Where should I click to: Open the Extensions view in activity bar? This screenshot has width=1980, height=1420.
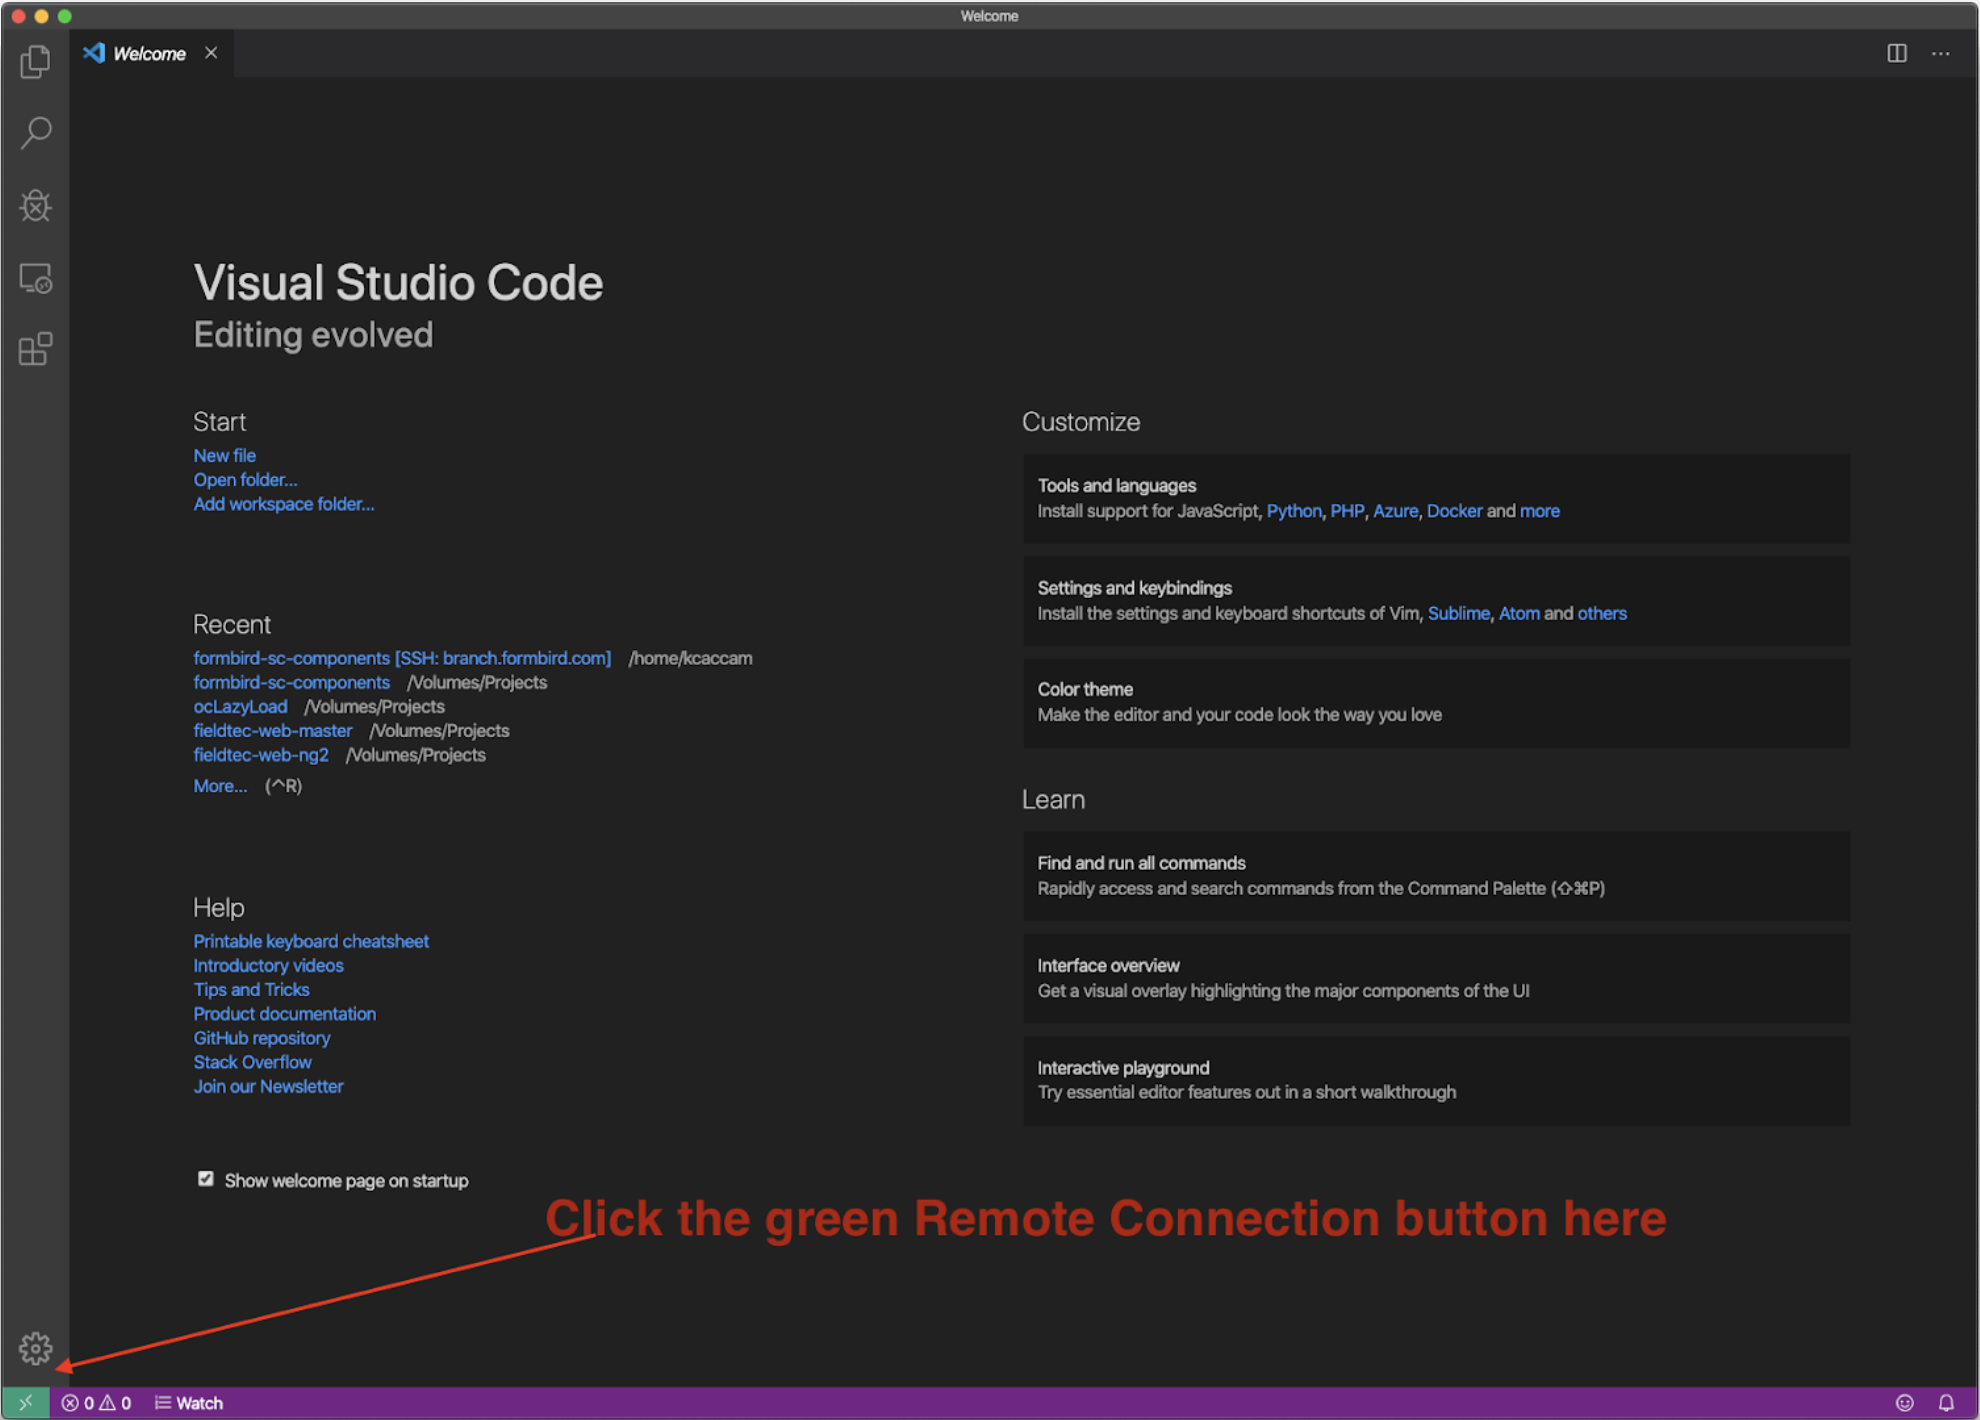point(35,349)
